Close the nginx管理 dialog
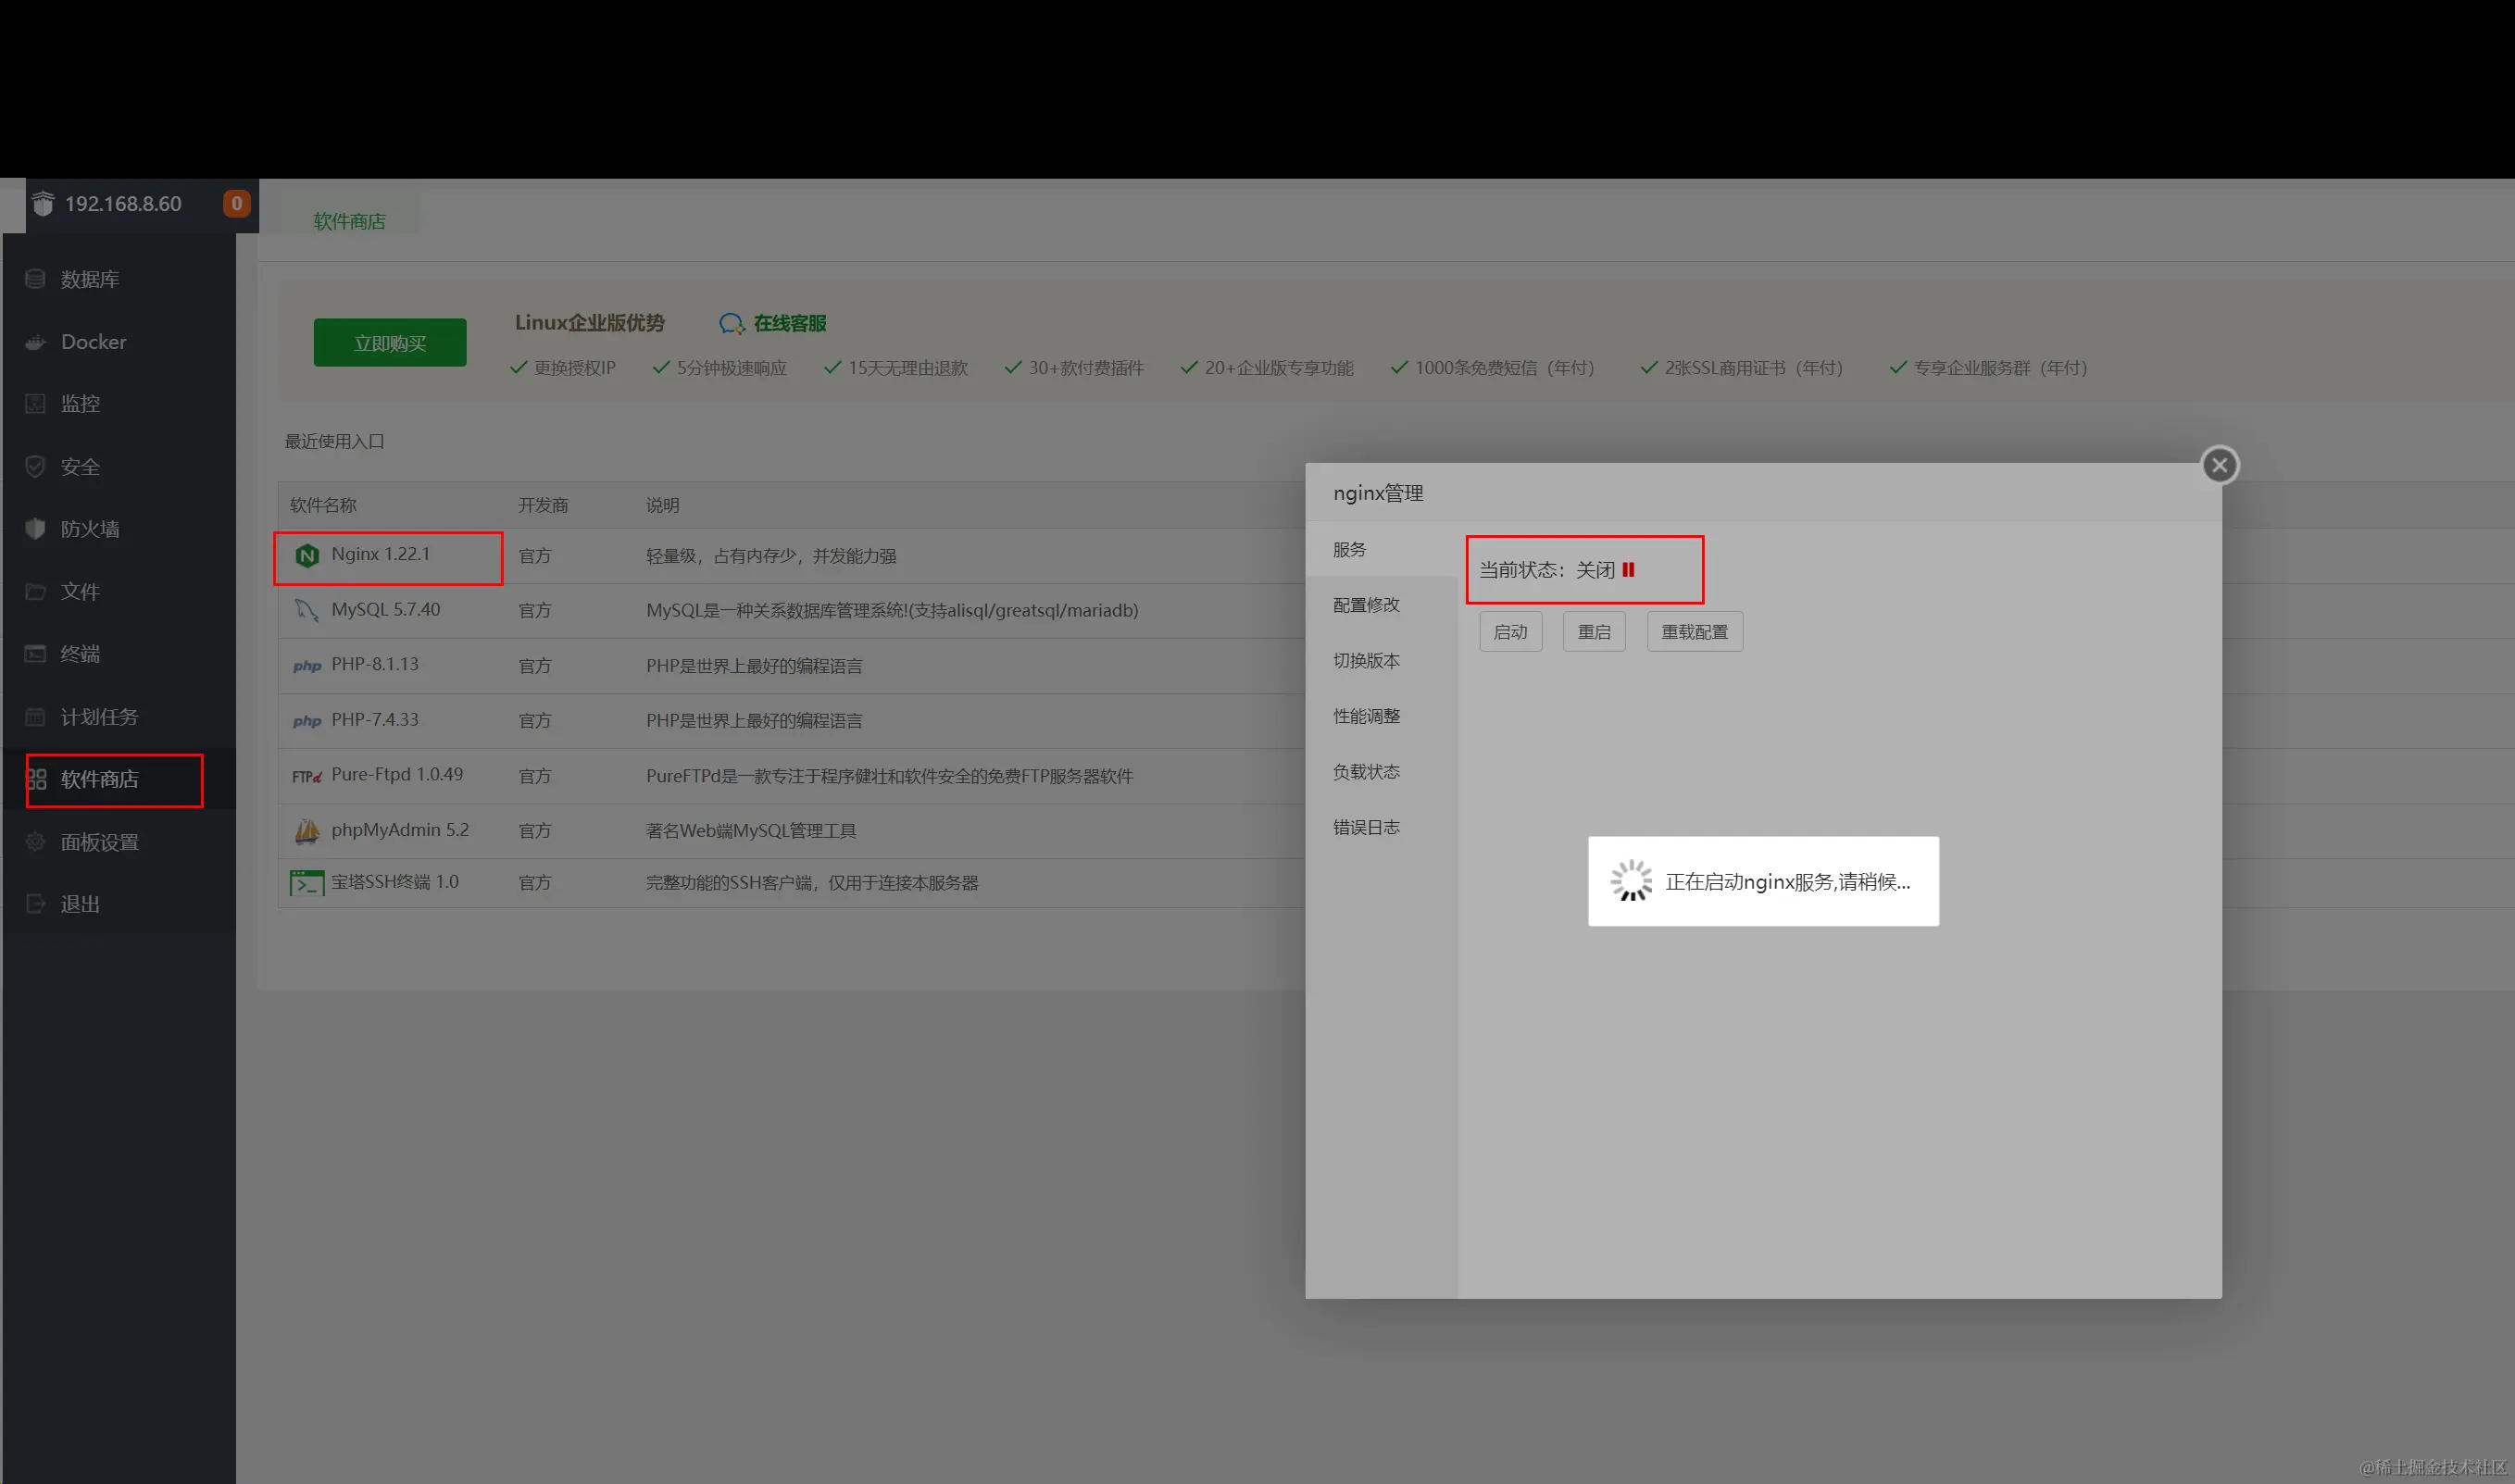Viewport: 2515px width, 1484px height. click(2219, 465)
